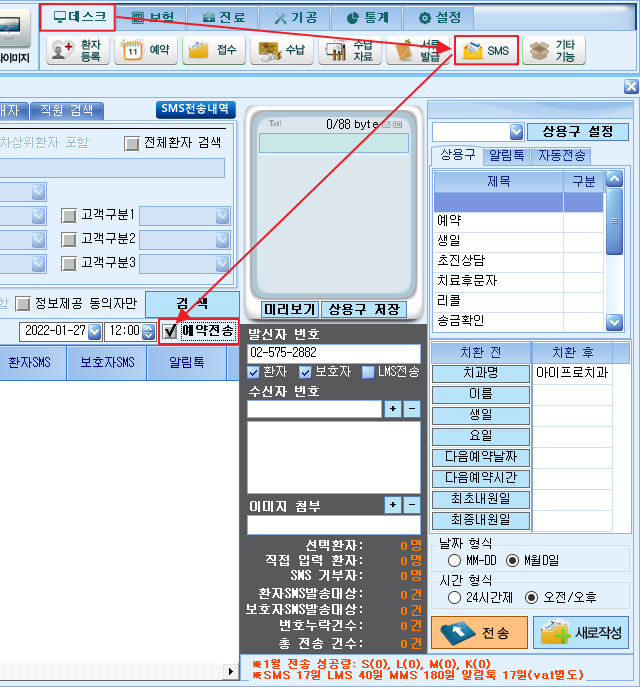Open the SMS envelope toolbar button
This screenshot has width=640, height=687.
(x=486, y=50)
